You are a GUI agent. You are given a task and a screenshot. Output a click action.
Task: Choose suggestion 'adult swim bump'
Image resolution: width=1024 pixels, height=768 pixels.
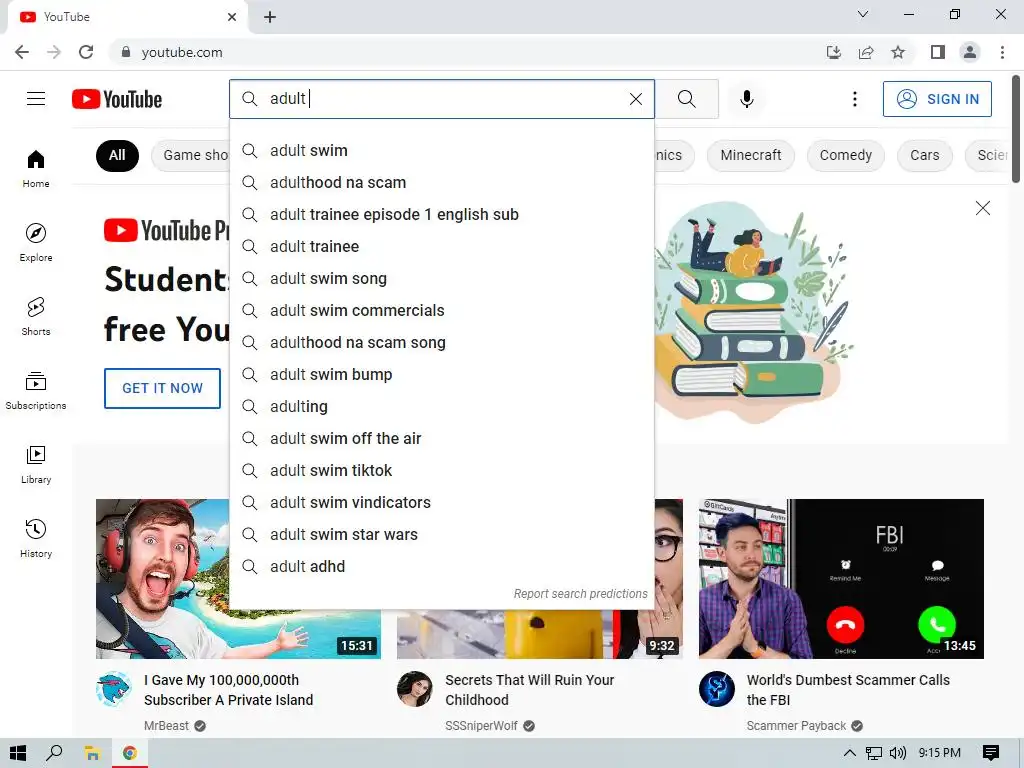[441, 374]
